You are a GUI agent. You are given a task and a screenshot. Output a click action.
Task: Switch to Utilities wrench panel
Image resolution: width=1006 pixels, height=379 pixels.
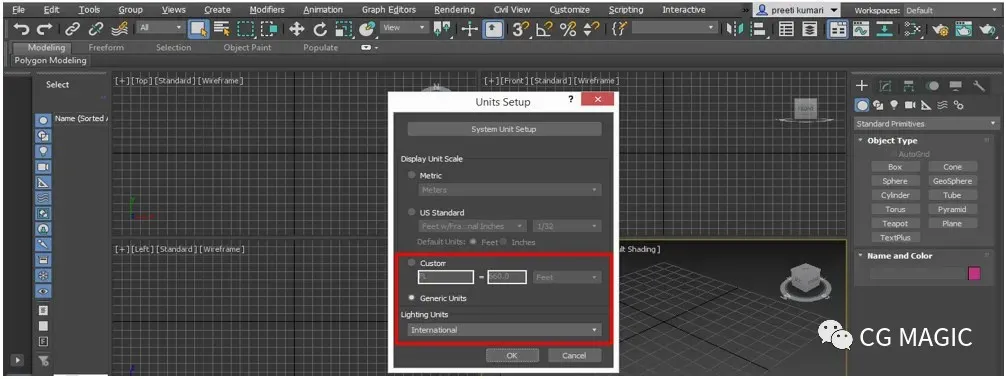tap(979, 86)
